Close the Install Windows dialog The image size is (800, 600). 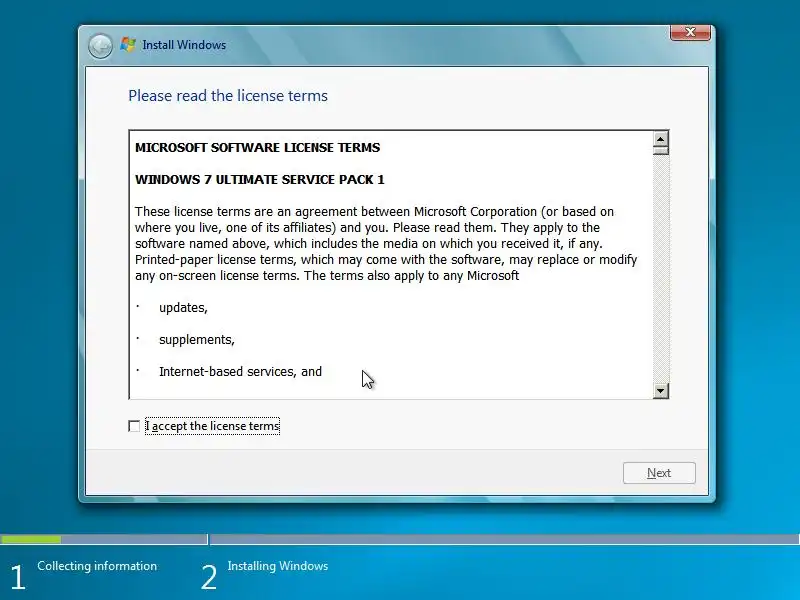click(x=690, y=32)
